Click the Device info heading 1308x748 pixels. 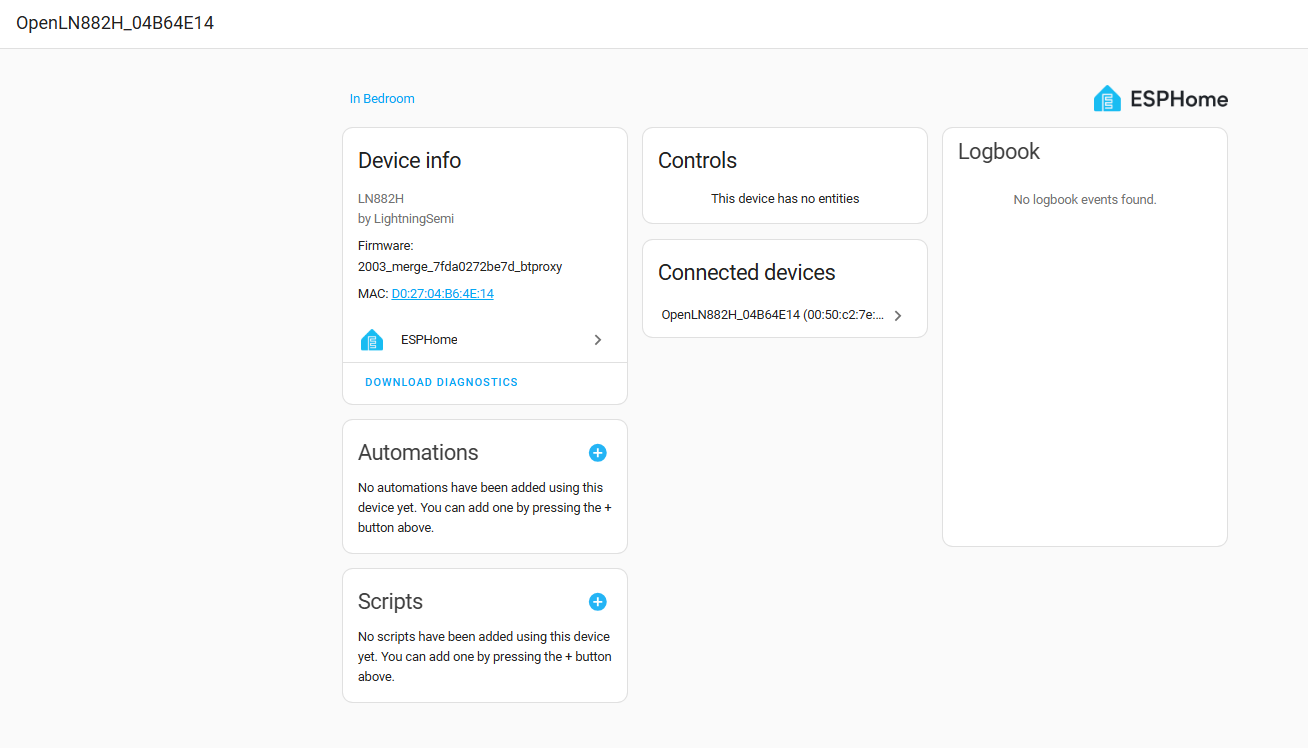pyautogui.click(x=409, y=161)
